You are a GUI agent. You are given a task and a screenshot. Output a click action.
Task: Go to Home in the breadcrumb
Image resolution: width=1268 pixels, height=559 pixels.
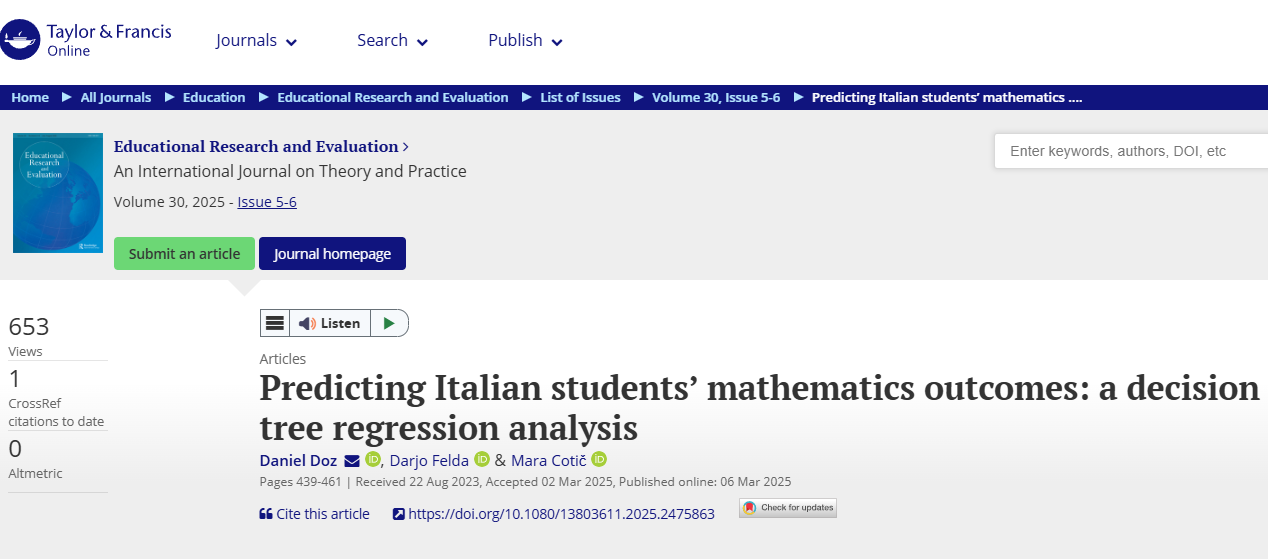[x=30, y=97]
